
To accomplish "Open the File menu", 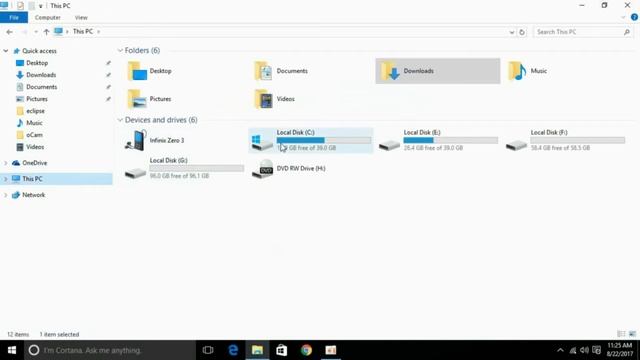I will (14, 18).
